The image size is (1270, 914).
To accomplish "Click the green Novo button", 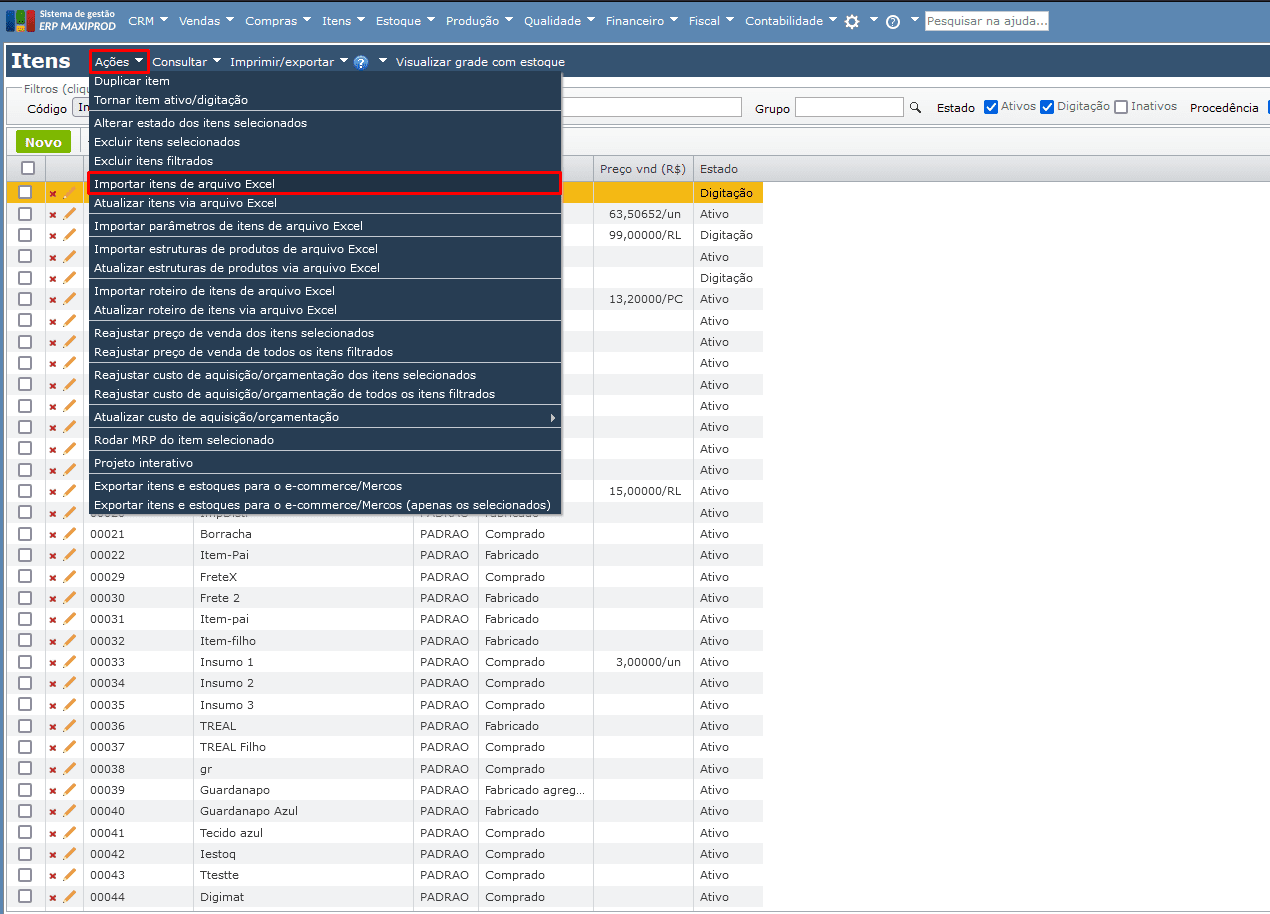I will tap(43, 142).
